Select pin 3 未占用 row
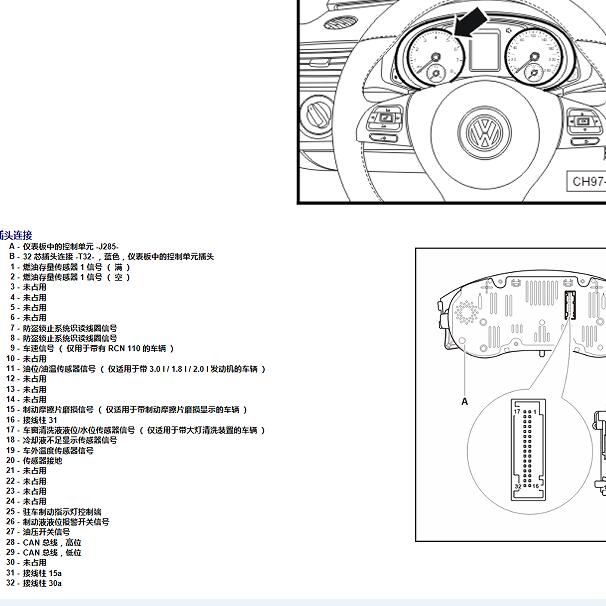The width and height of the screenshot is (606, 606). click(x=28, y=287)
